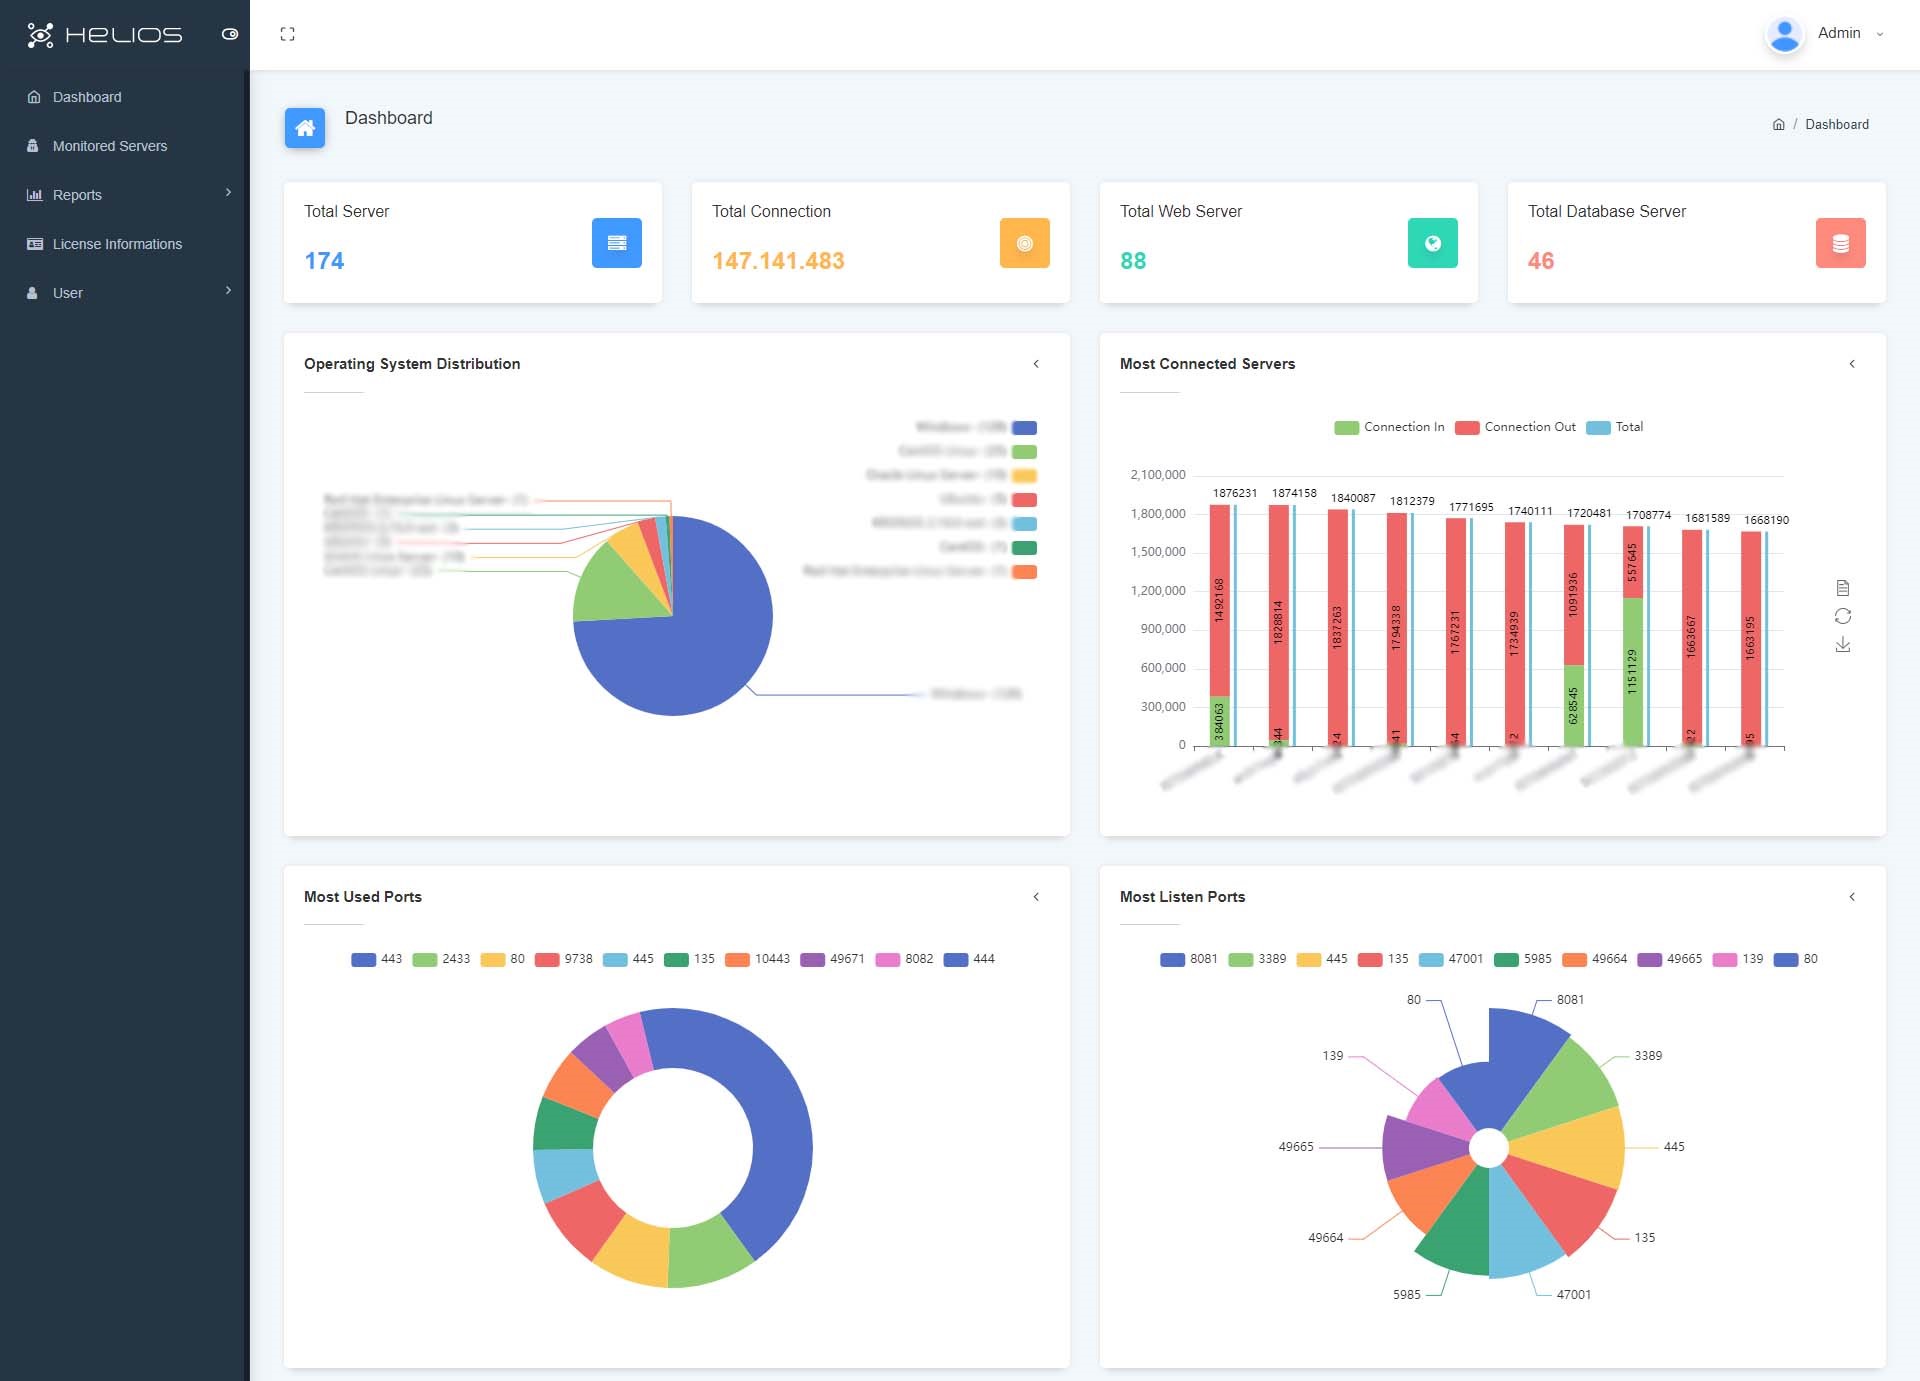This screenshot has width=1920, height=1381.
Task: Select Monitored Servers in the sidebar menu
Action: [110, 146]
